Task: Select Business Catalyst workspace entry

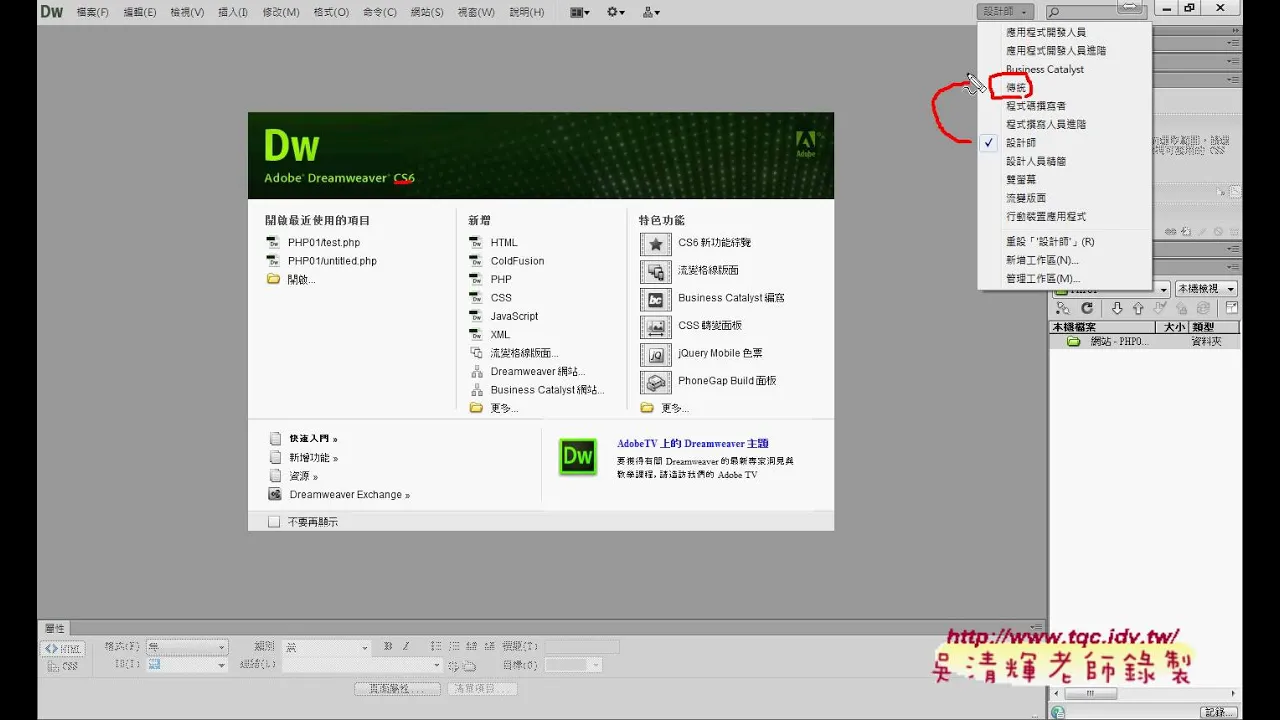Action: pos(1045,69)
